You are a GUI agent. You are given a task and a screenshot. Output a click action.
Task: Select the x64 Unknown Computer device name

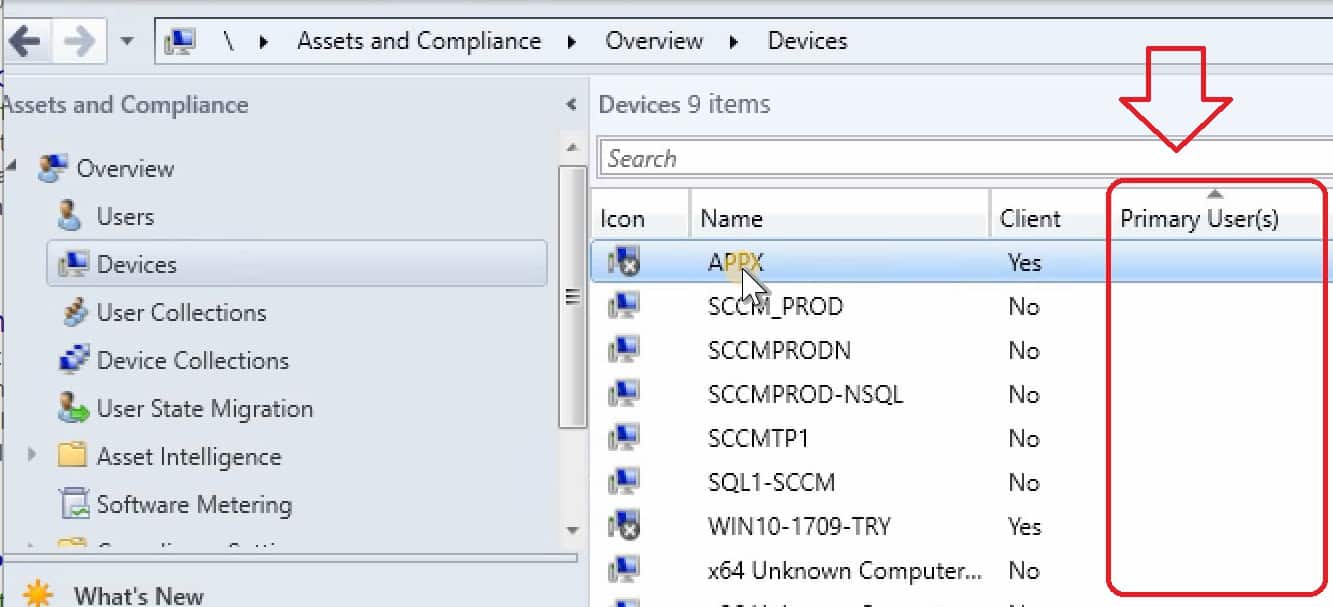[845, 571]
